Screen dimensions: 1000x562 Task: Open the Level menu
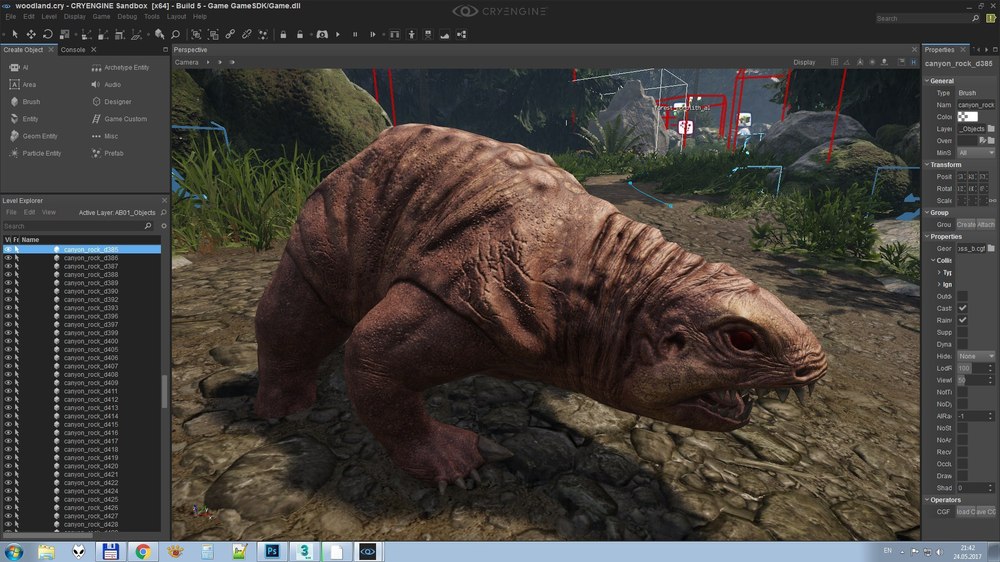(49, 17)
